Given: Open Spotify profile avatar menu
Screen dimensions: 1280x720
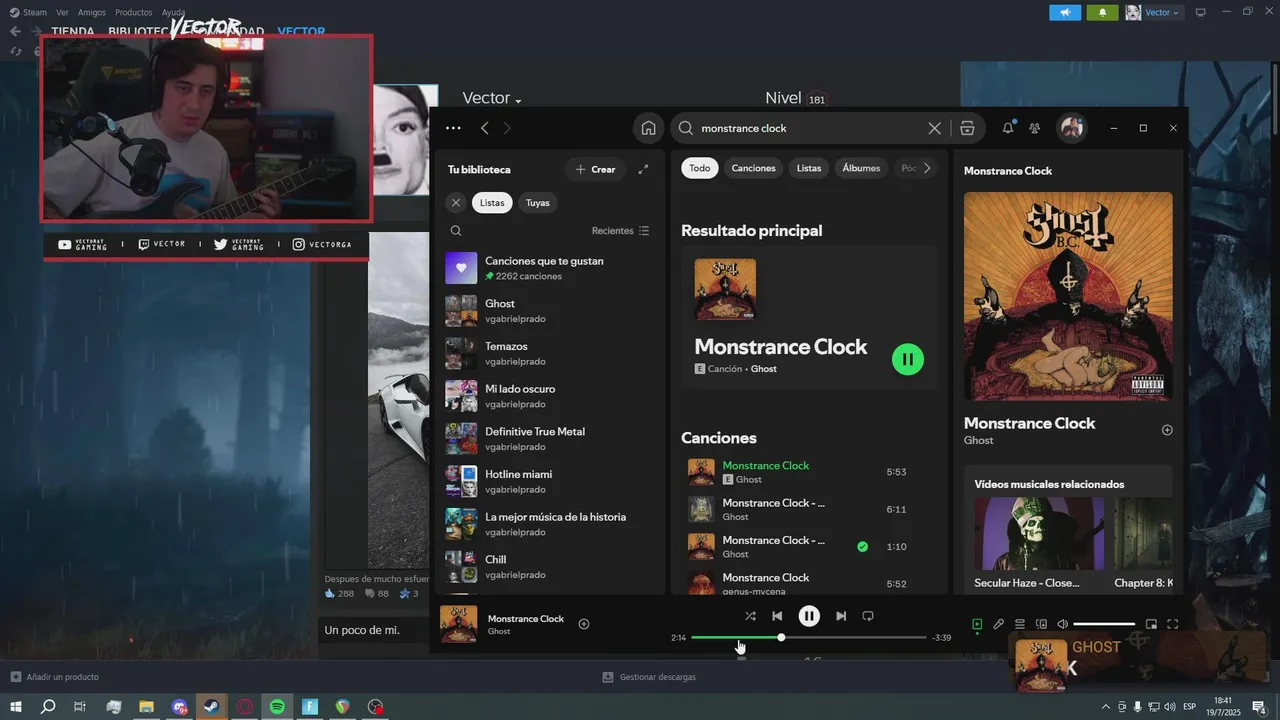Looking at the screenshot, I should point(1072,128).
